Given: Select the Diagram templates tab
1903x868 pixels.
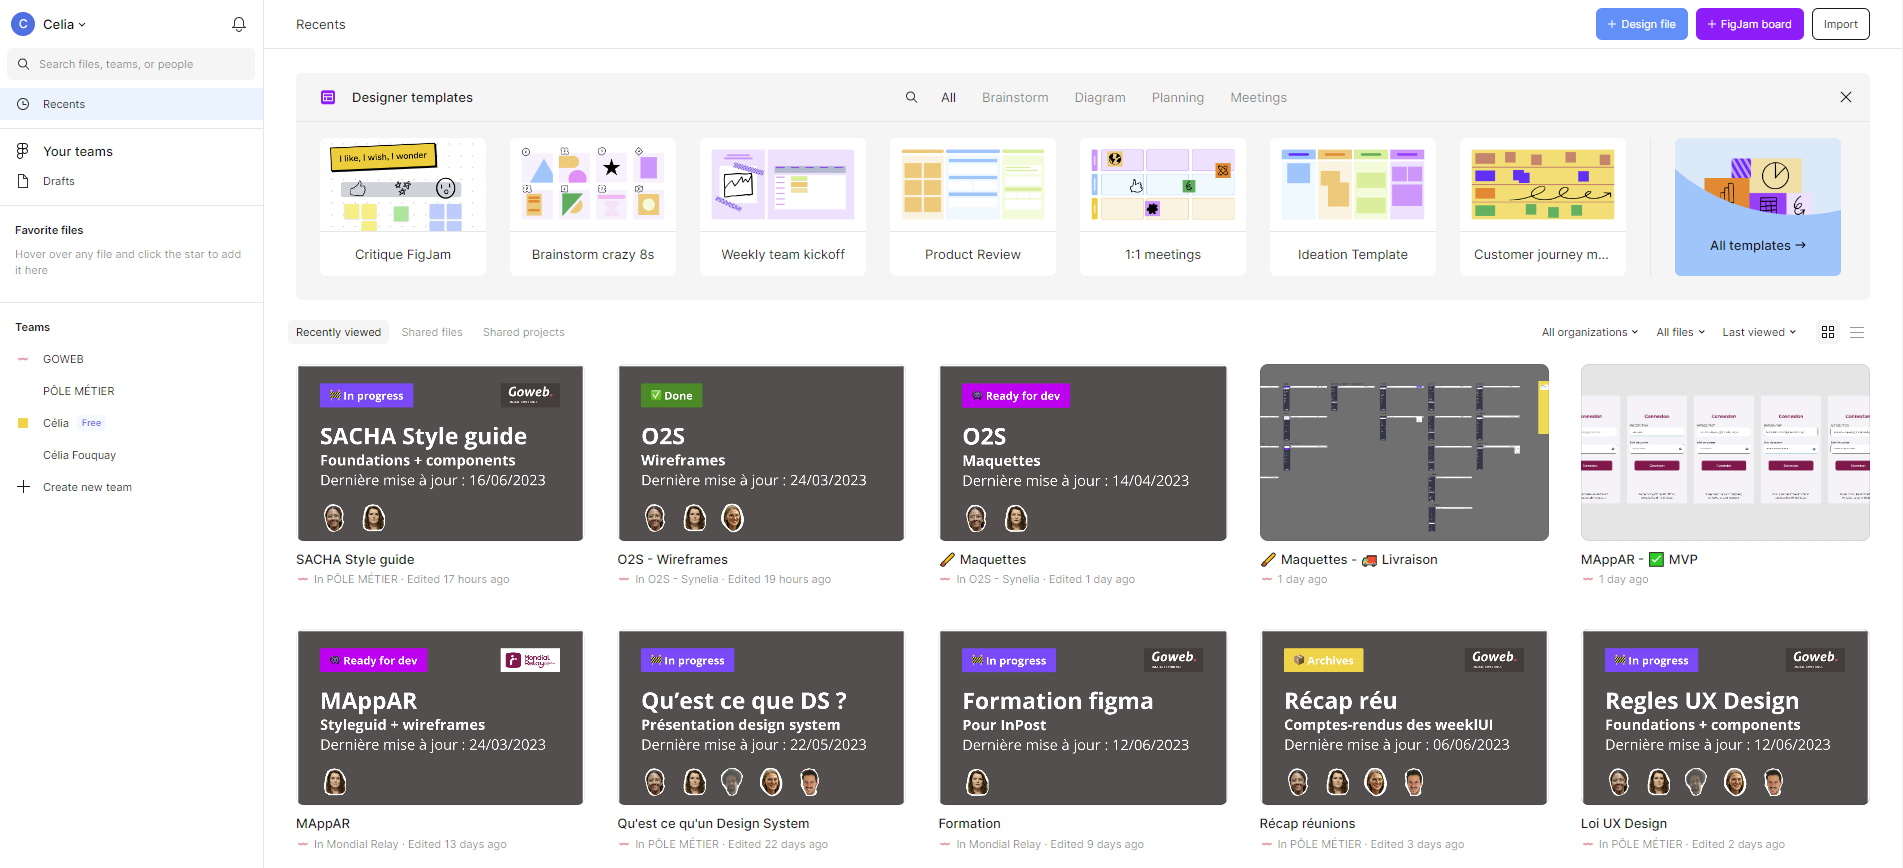Looking at the screenshot, I should click(x=1100, y=97).
